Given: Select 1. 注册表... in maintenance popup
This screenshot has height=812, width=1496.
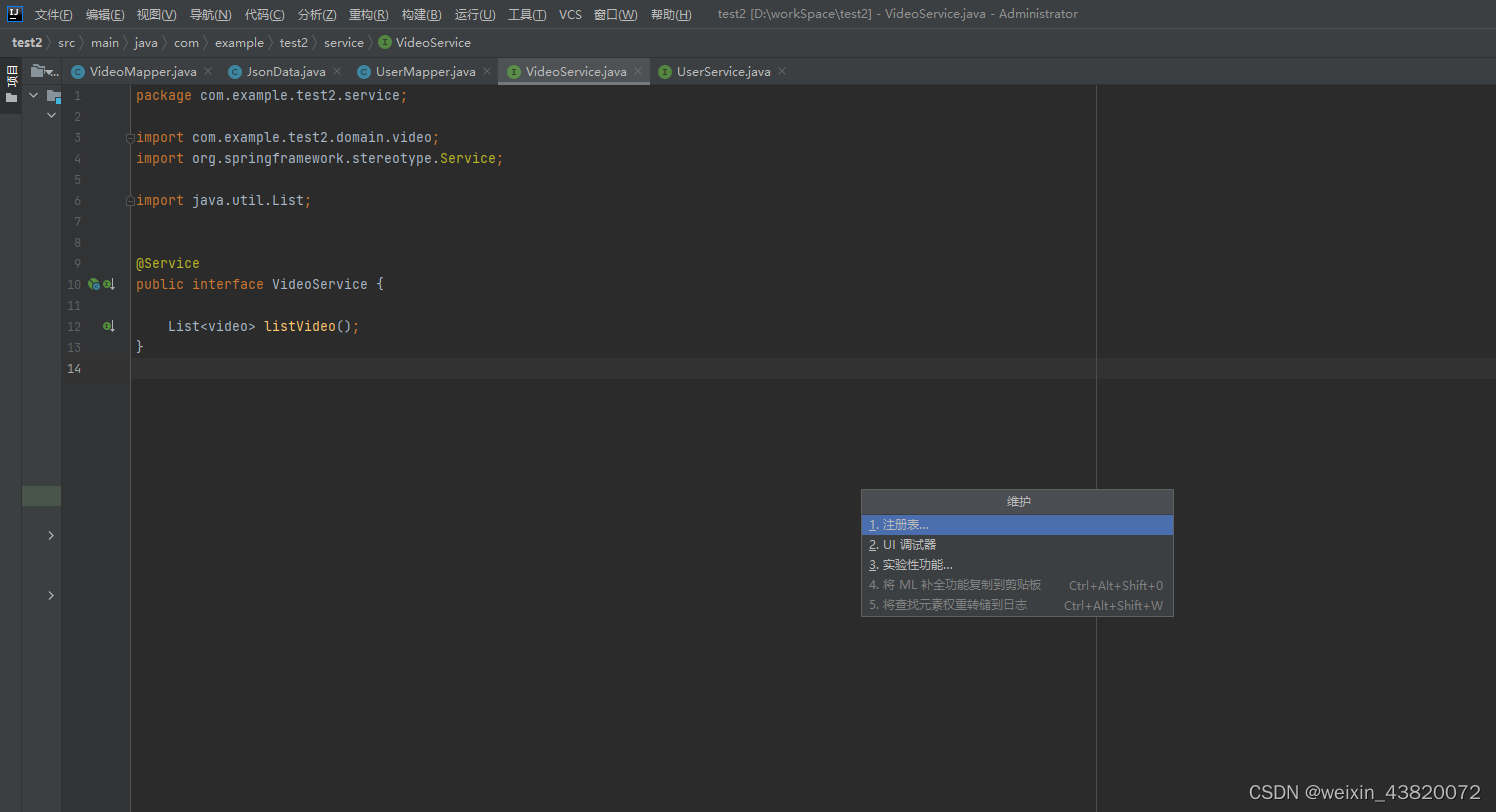Looking at the screenshot, I should (1017, 525).
